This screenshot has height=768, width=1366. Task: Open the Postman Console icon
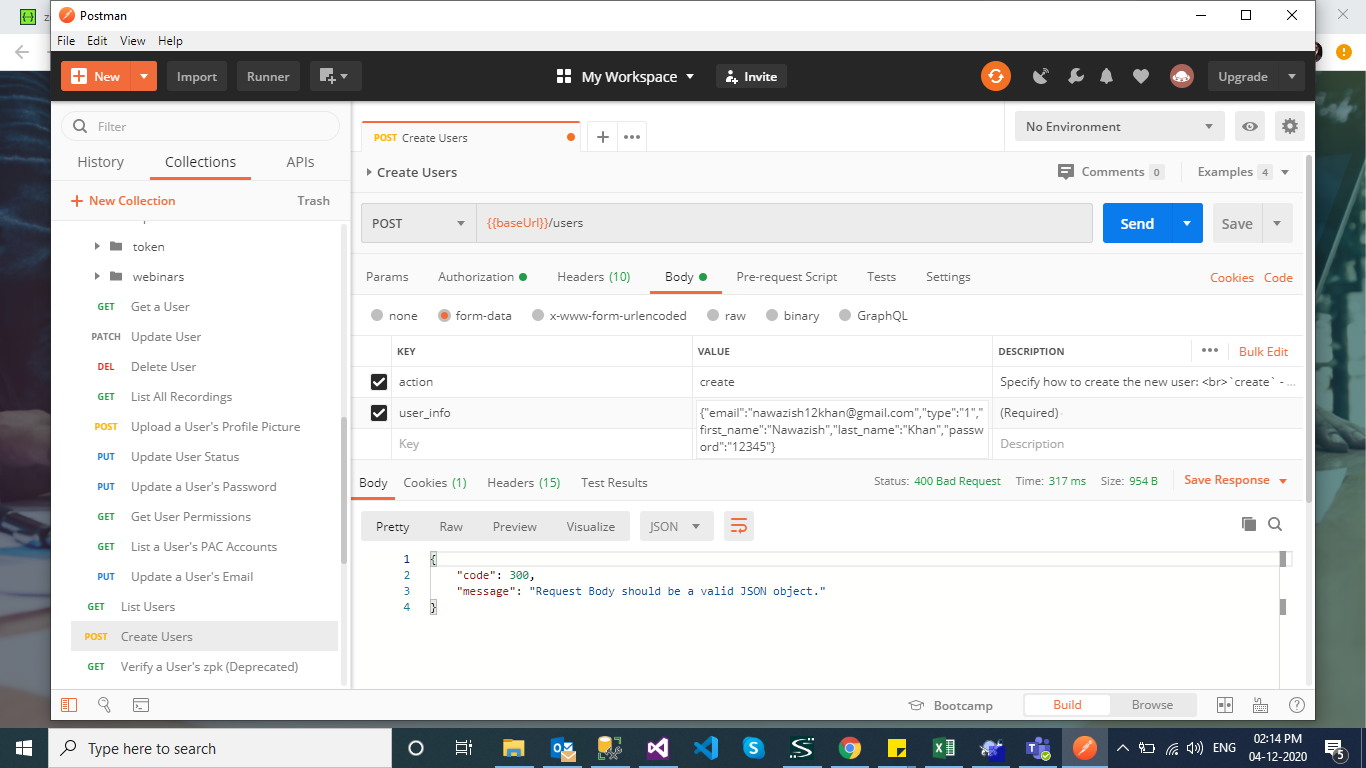[x=141, y=705]
